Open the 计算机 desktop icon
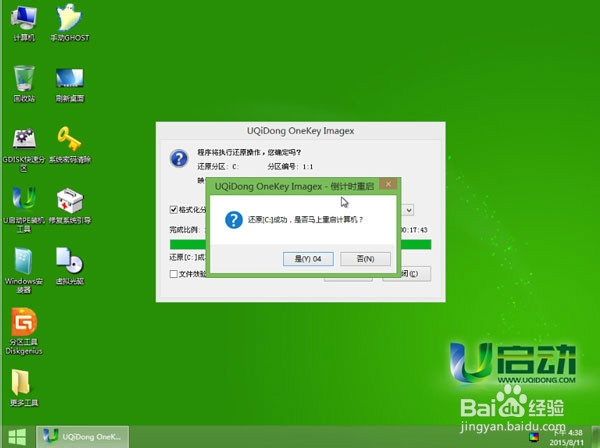Screen dimensions: 600x448 coord(24,23)
